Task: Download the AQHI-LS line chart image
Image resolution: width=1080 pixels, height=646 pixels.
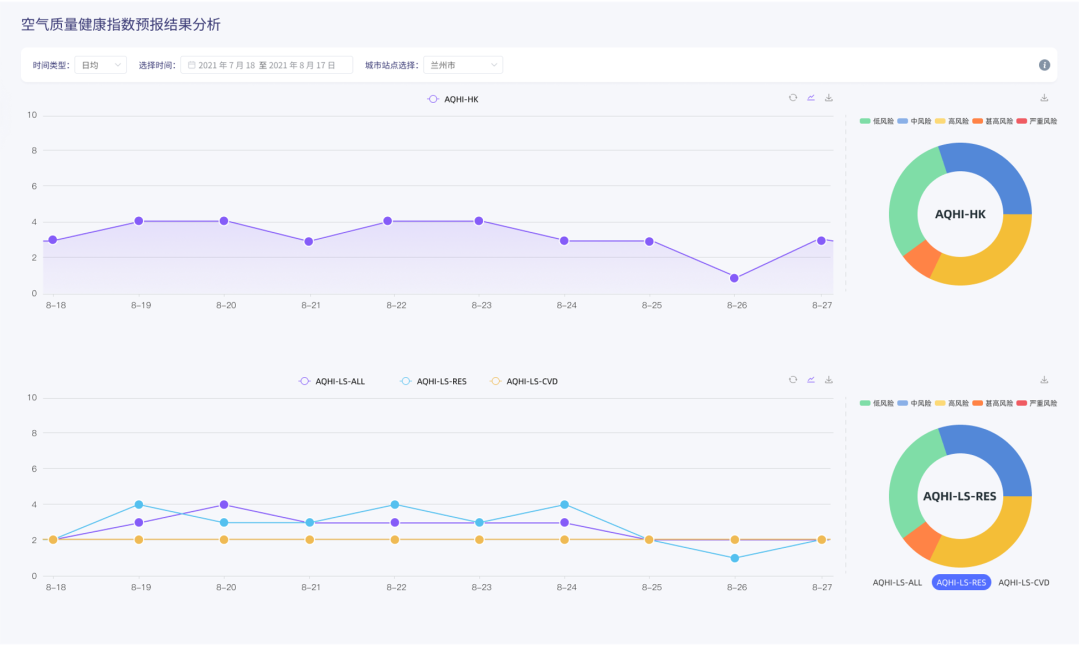Action: pos(829,379)
